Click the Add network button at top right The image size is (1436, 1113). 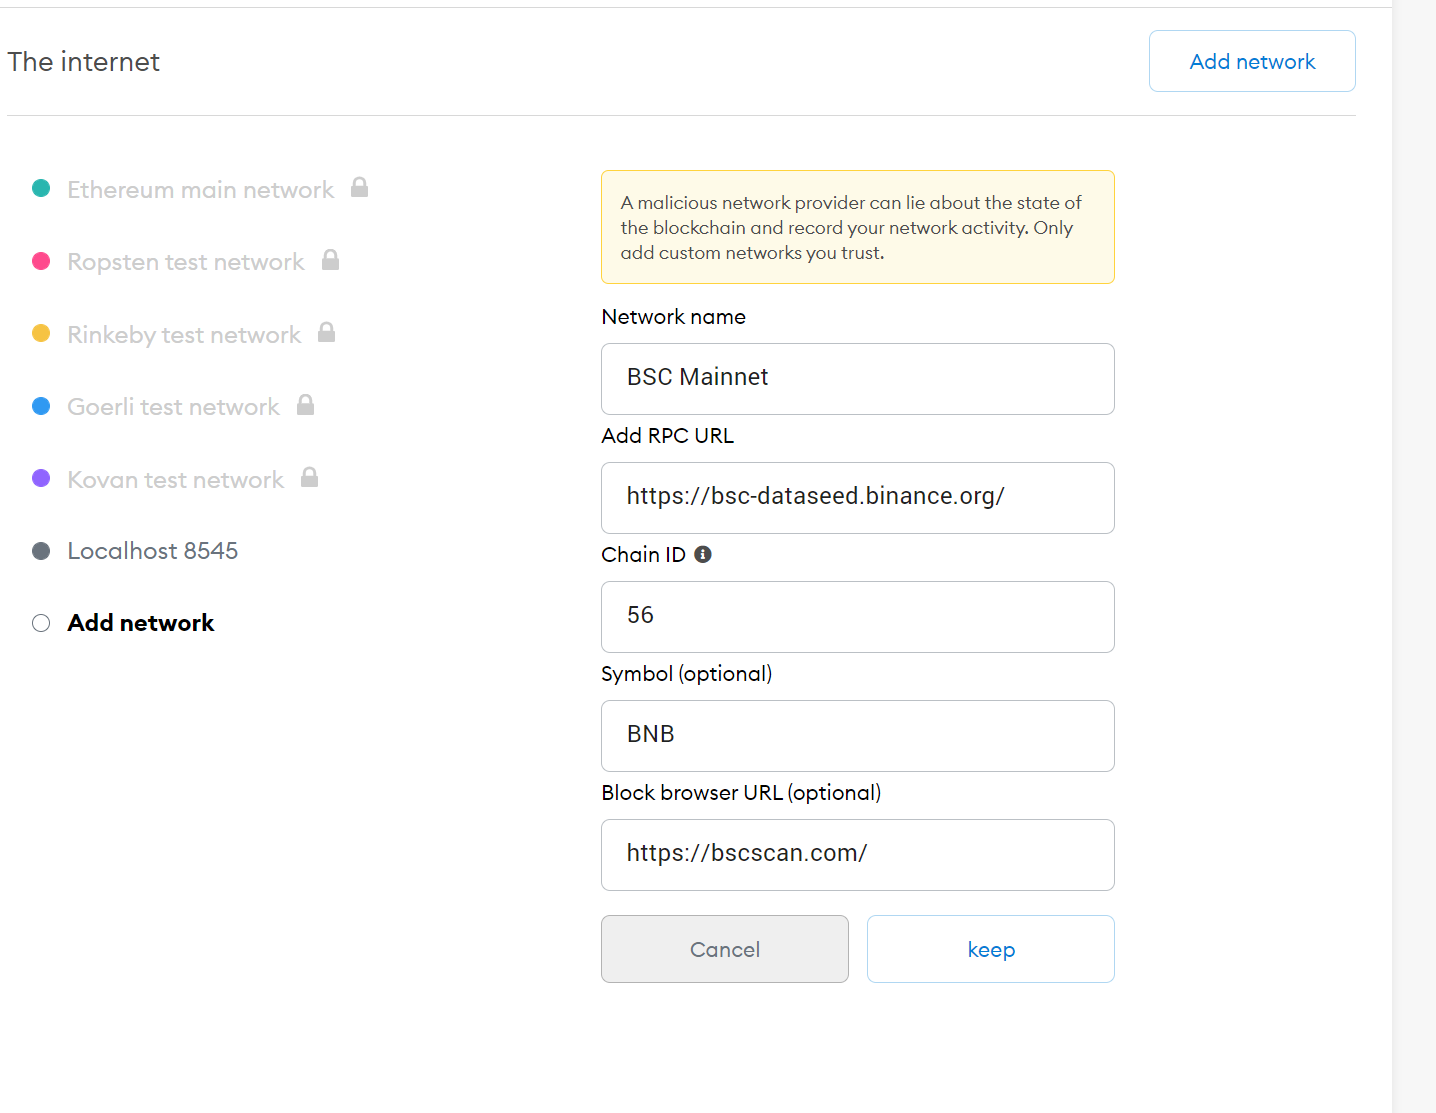point(1252,61)
